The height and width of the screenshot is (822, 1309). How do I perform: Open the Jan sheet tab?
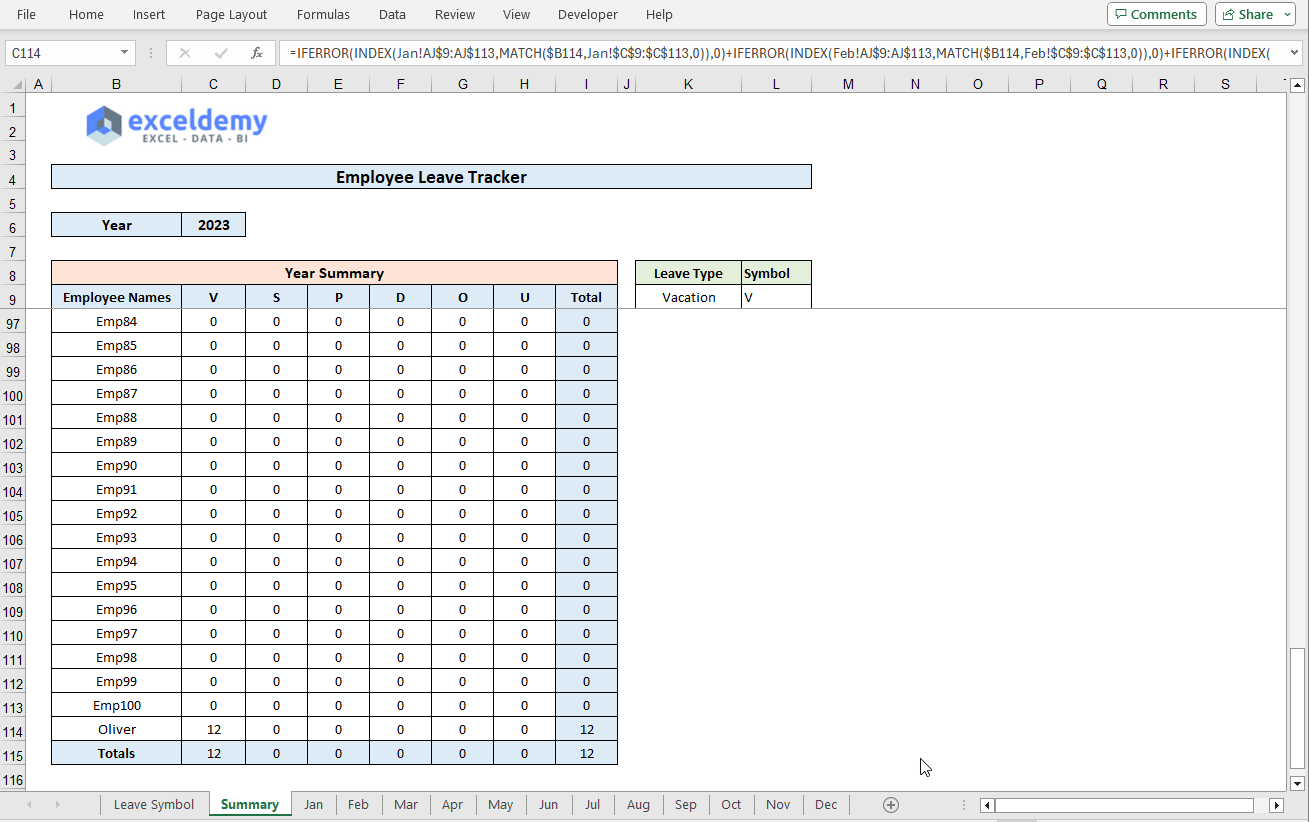314,805
